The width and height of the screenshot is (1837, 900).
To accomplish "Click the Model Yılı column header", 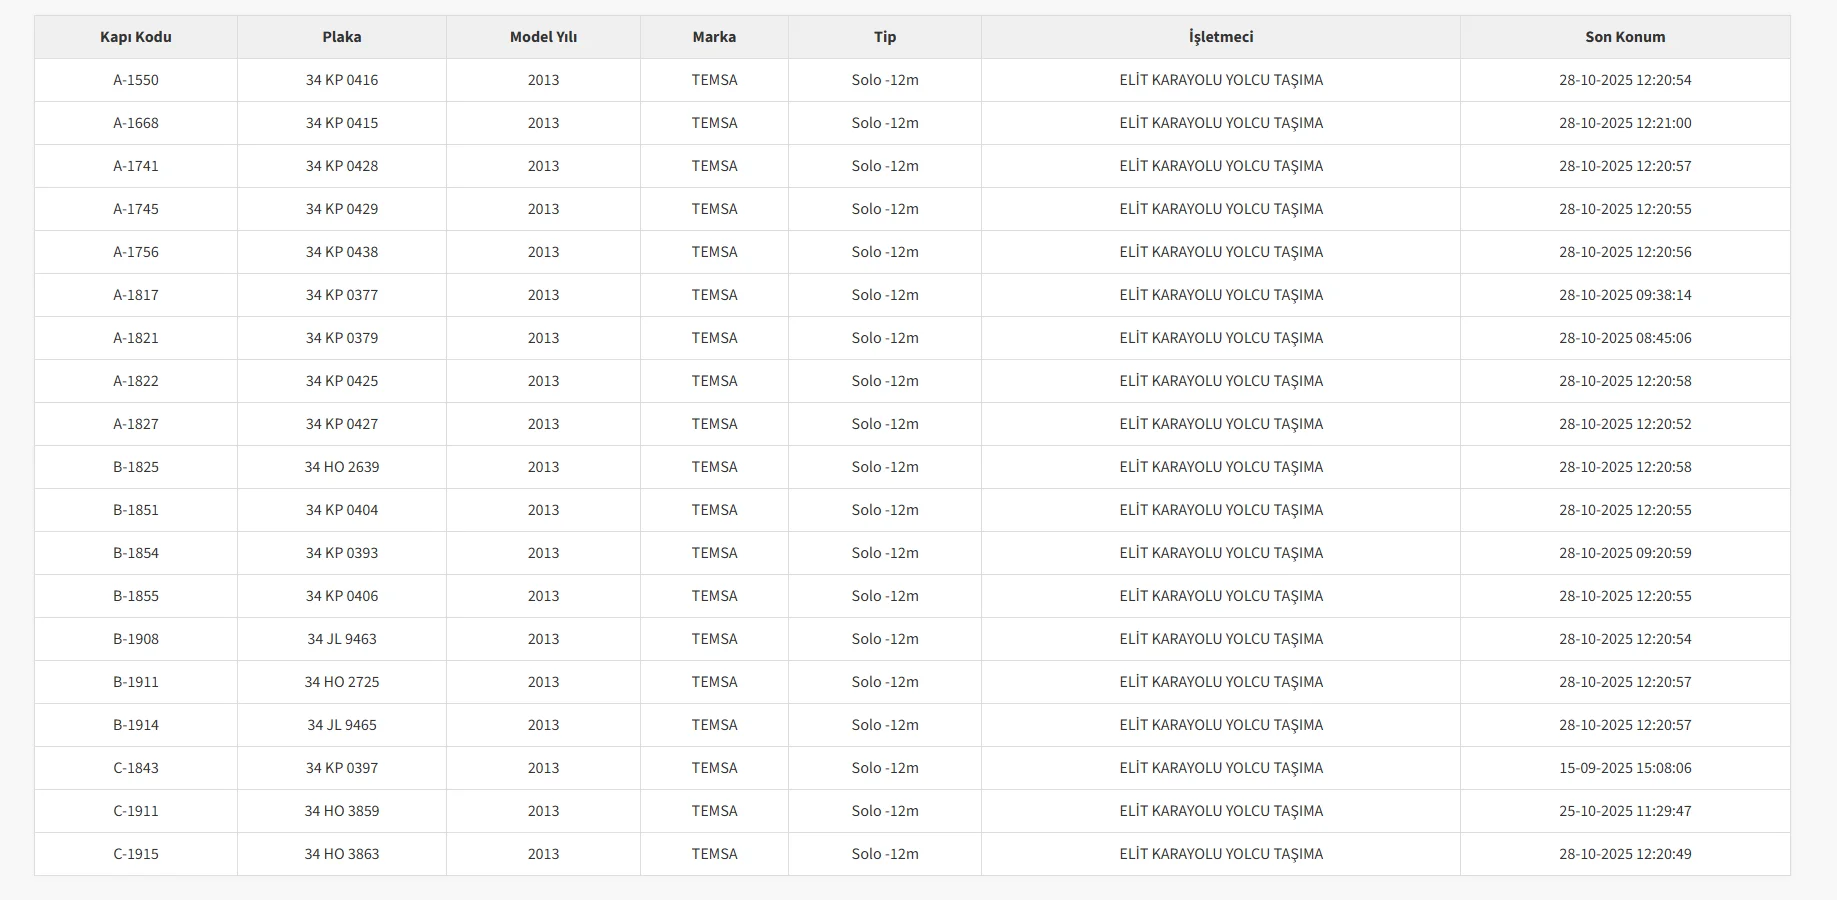I will coord(543,37).
